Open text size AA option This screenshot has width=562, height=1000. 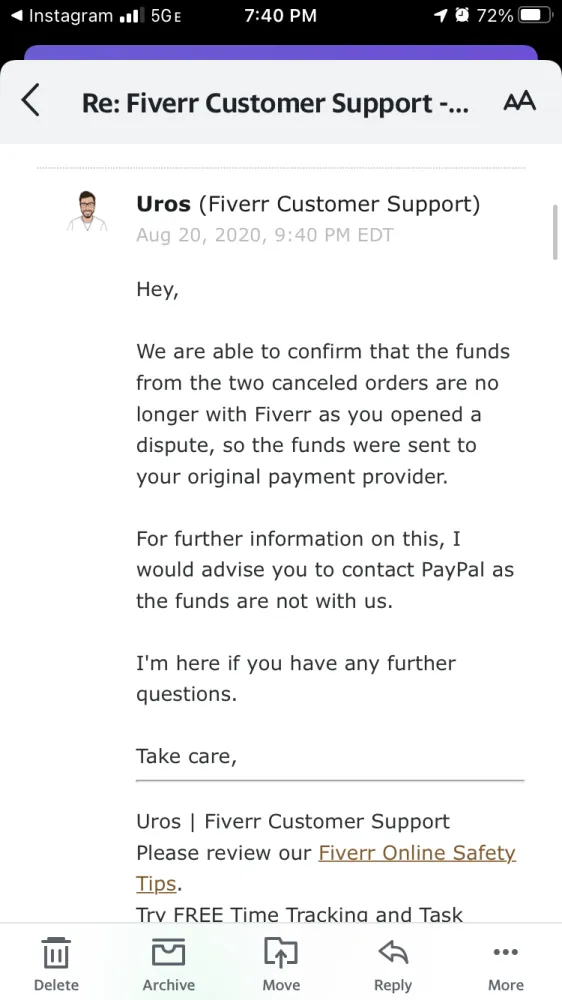click(x=519, y=101)
